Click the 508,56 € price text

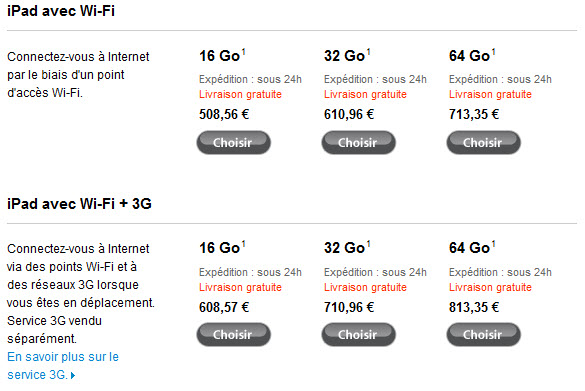[224, 114]
